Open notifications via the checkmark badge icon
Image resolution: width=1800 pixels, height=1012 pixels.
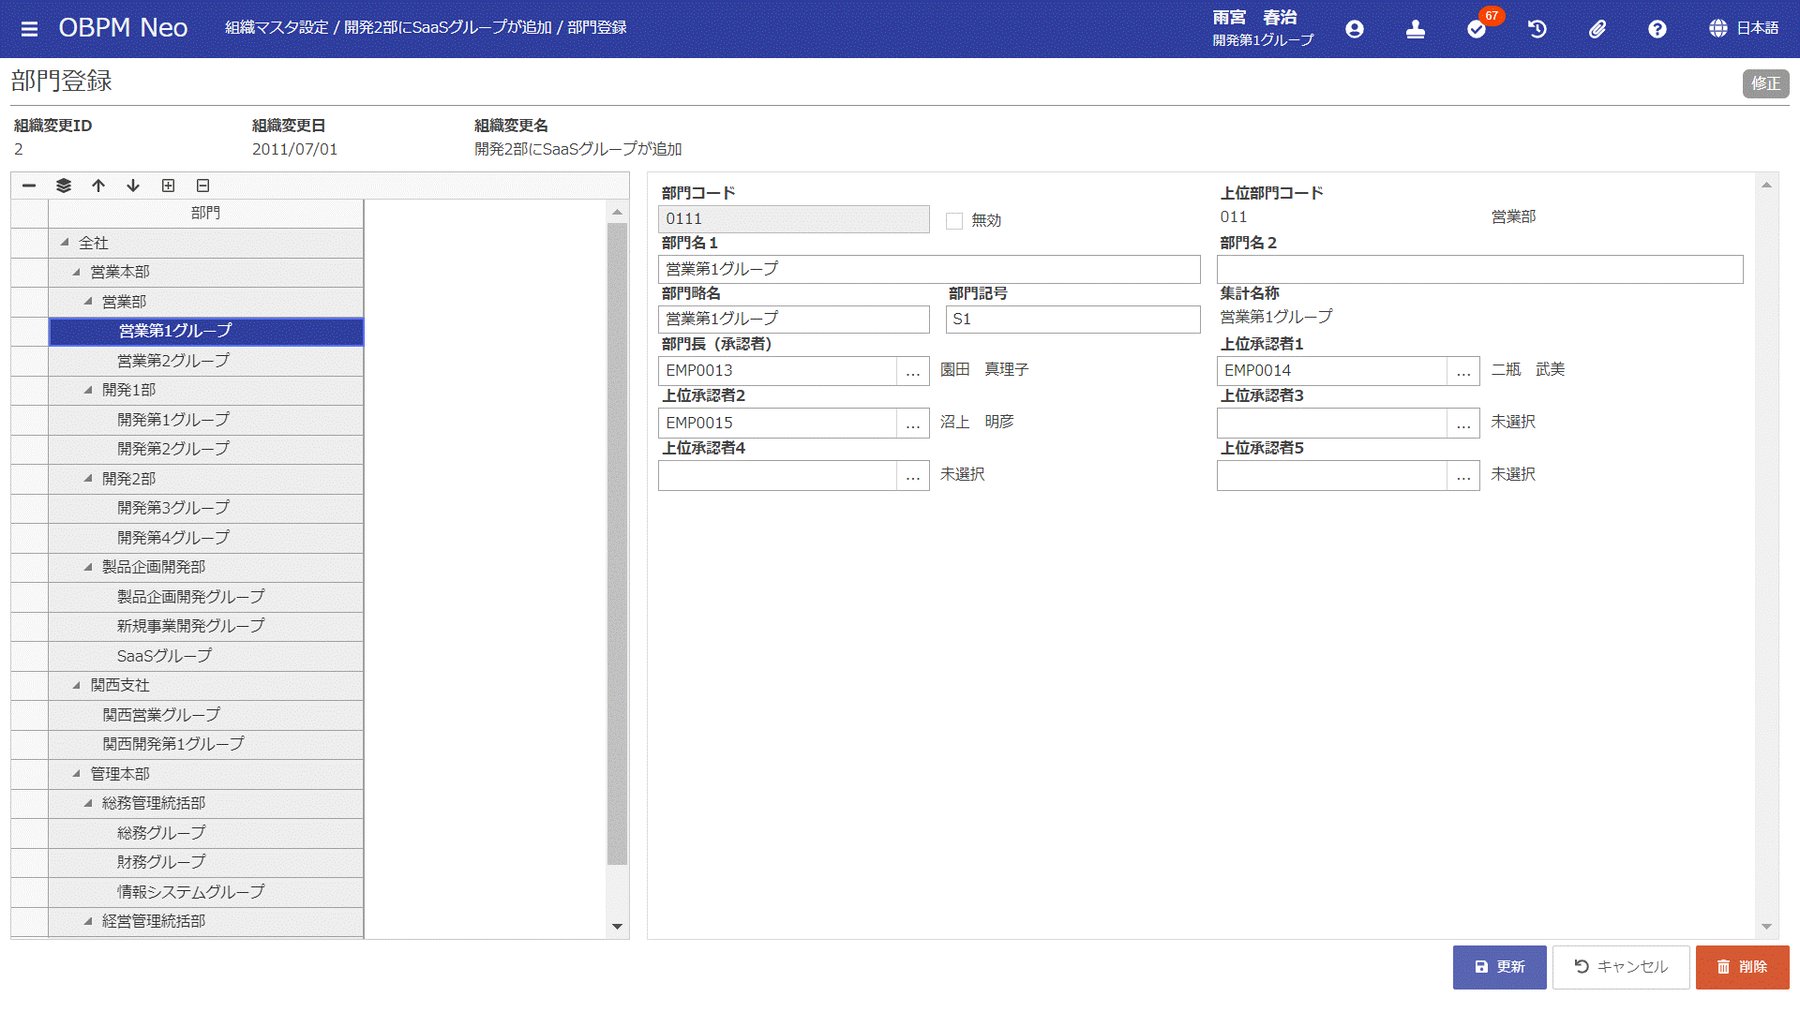click(x=1476, y=29)
